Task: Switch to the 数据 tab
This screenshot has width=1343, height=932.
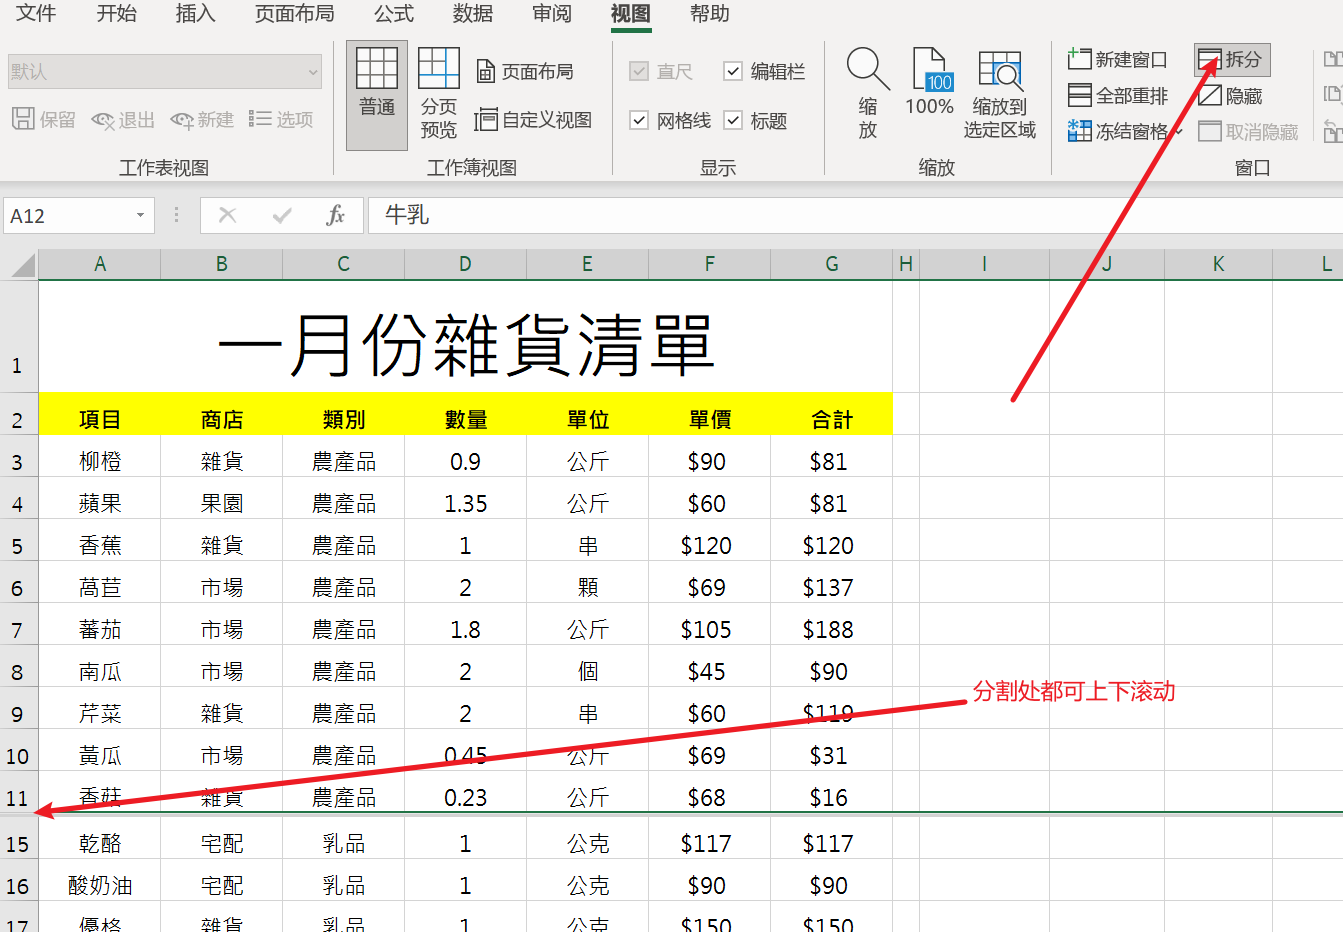Action: point(472,13)
